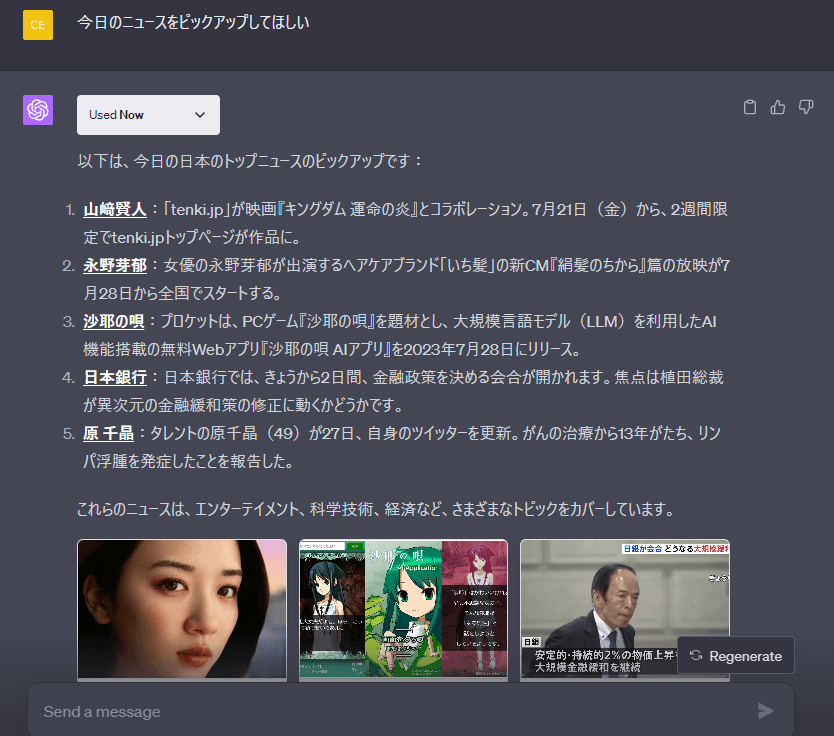The image size is (834, 736).
Task: Click the ChatGPT avatar icon
Action: 38,110
